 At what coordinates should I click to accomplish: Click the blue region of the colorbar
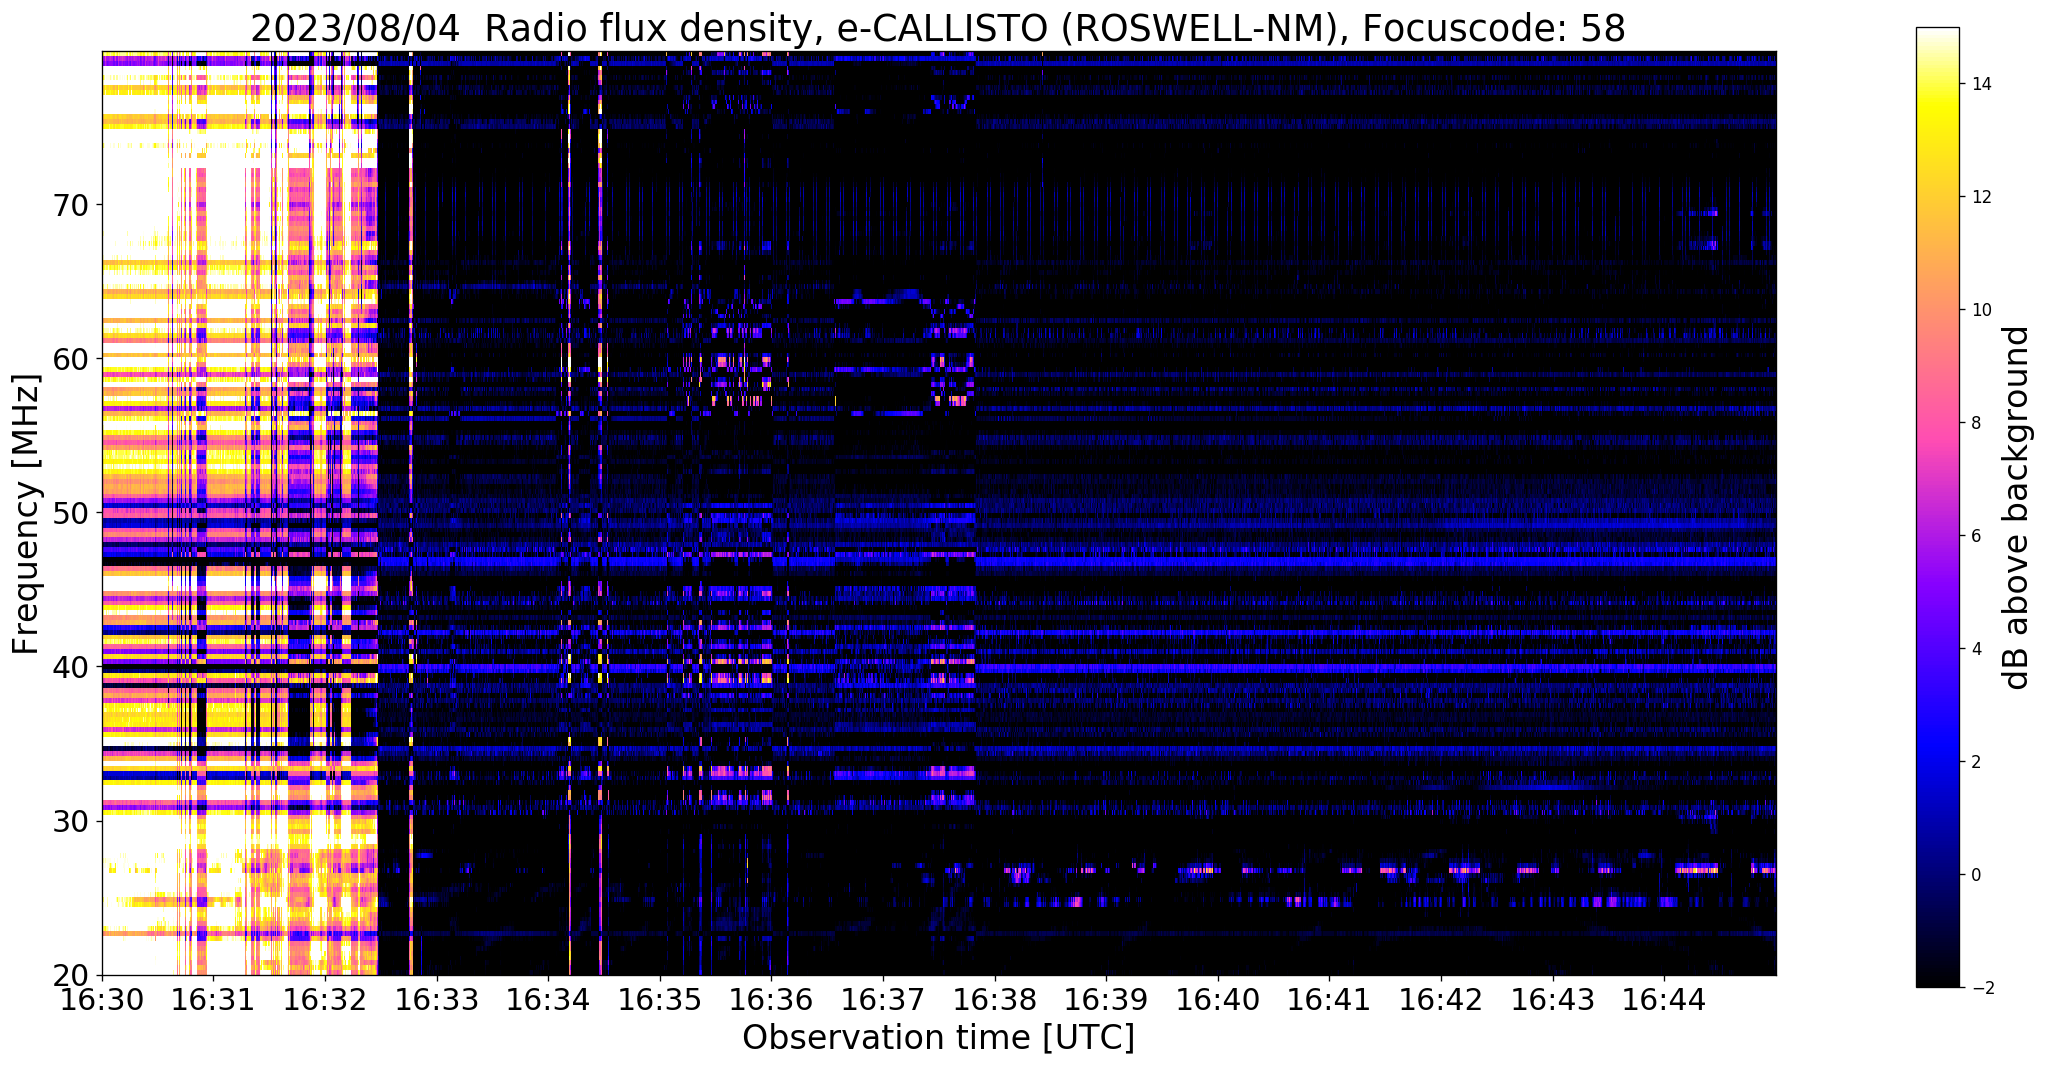click(x=1937, y=745)
